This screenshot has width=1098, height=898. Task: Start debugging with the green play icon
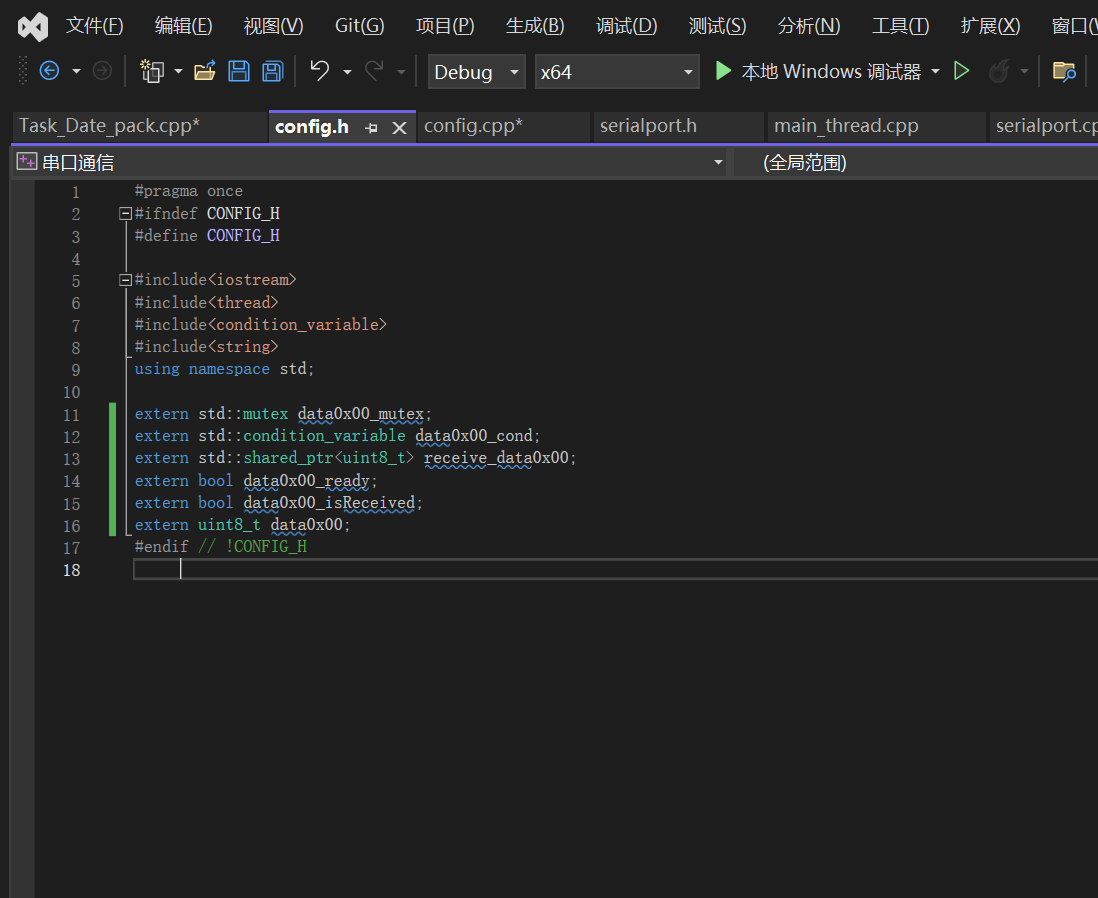pos(723,71)
